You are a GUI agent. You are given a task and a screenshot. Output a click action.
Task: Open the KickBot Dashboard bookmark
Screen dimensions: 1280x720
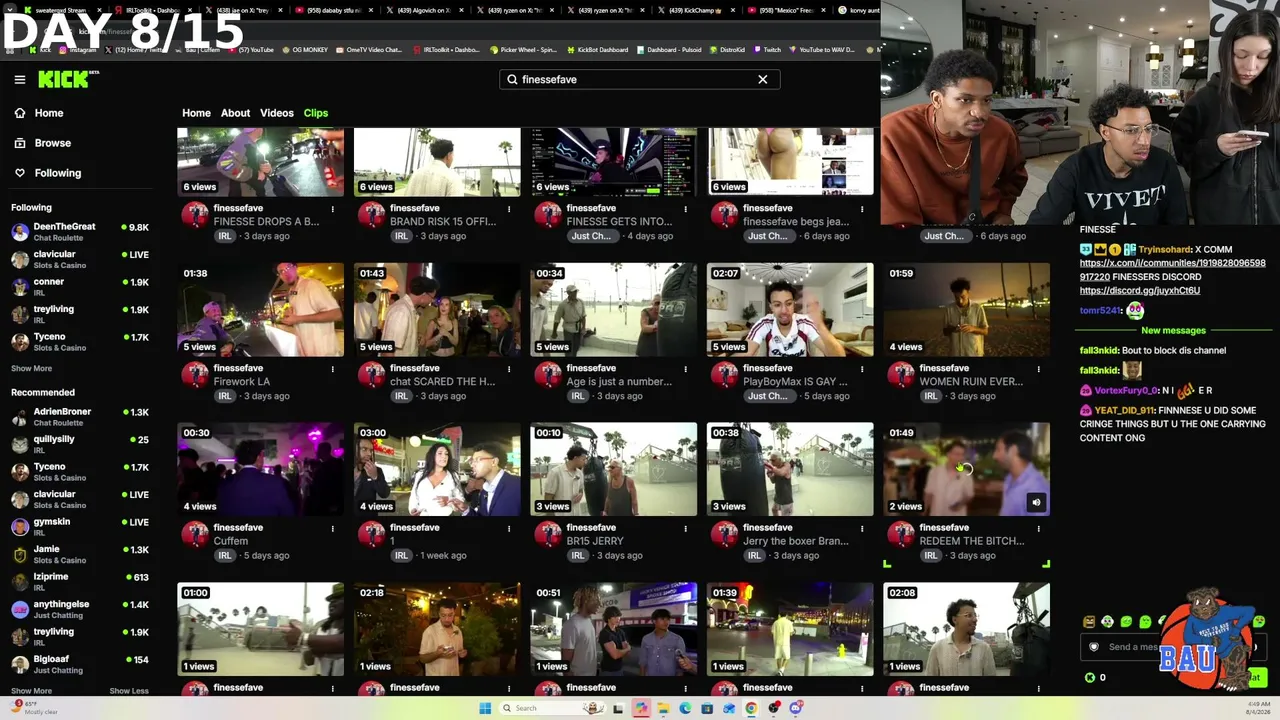pos(600,50)
